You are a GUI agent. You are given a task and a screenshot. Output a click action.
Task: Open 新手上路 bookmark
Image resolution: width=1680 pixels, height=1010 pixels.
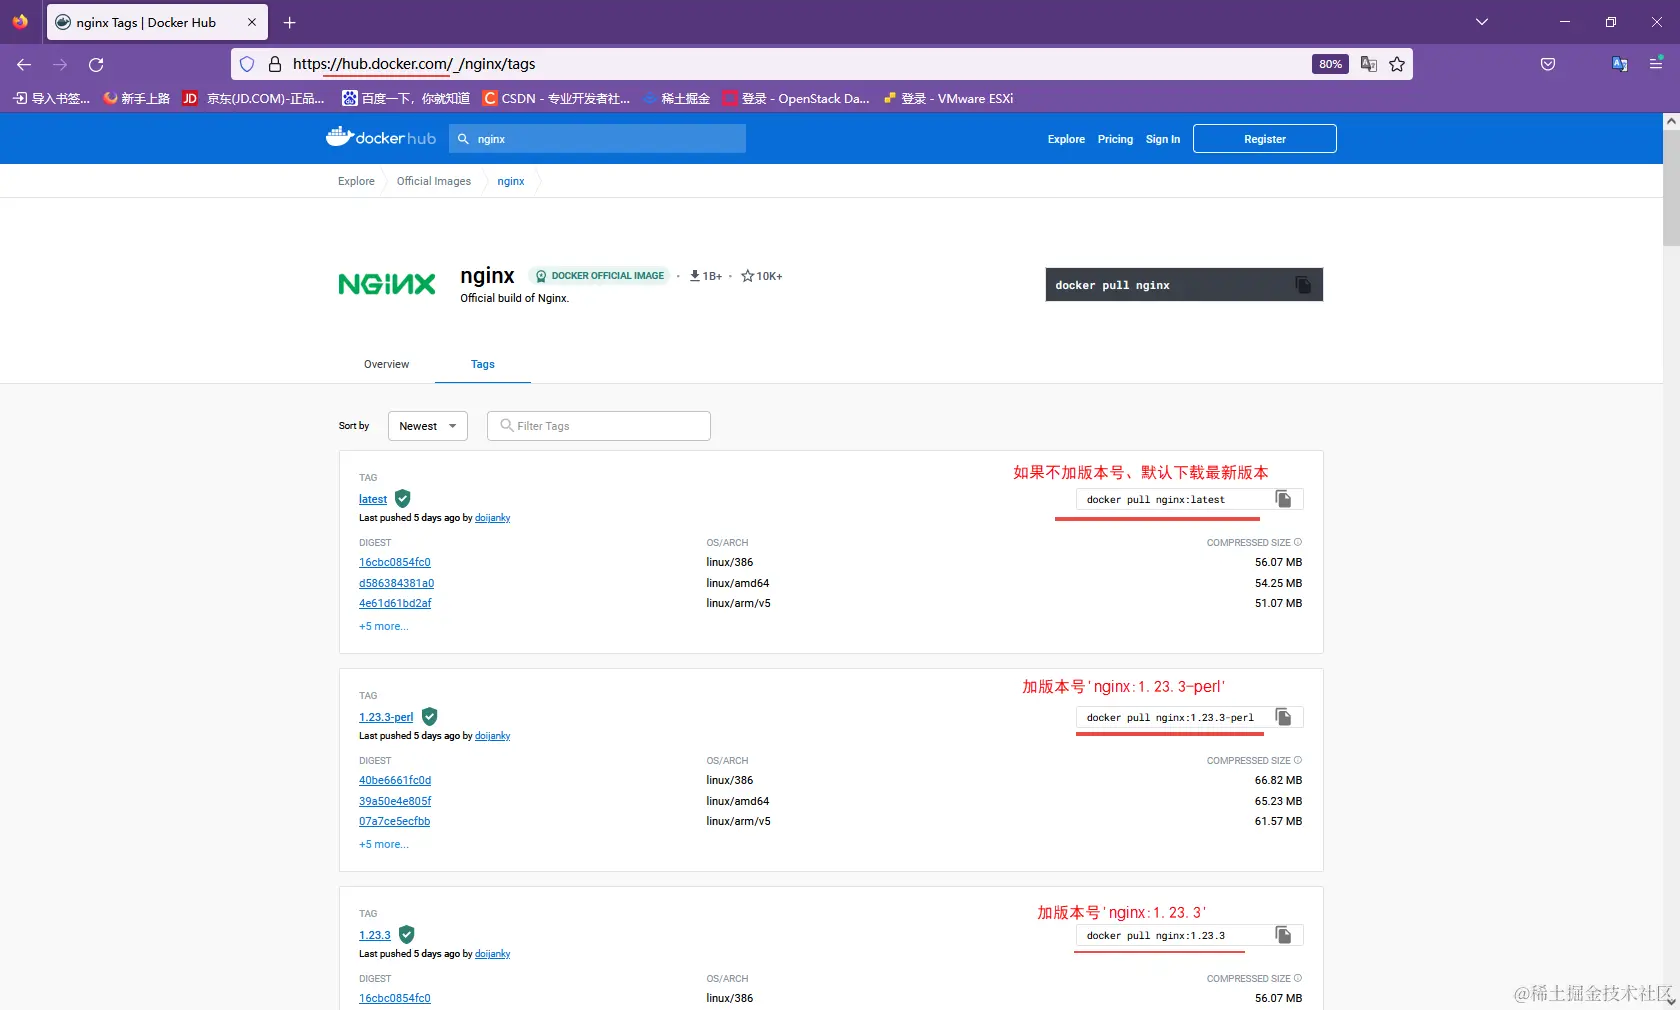(x=137, y=98)
